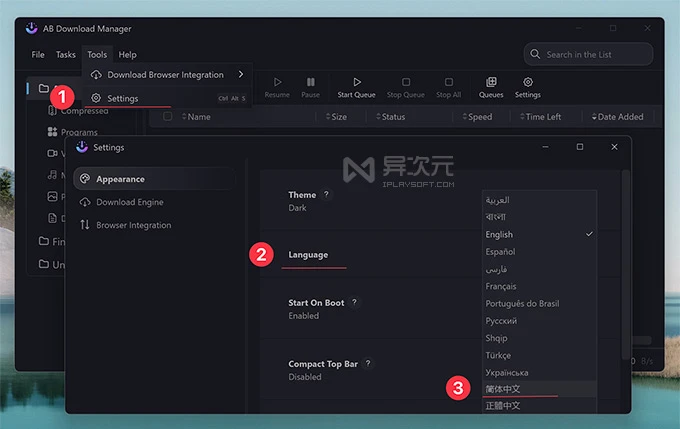The image size is (680, 429).
Task: Select the Bengali language option
Action: click(539, 217)
